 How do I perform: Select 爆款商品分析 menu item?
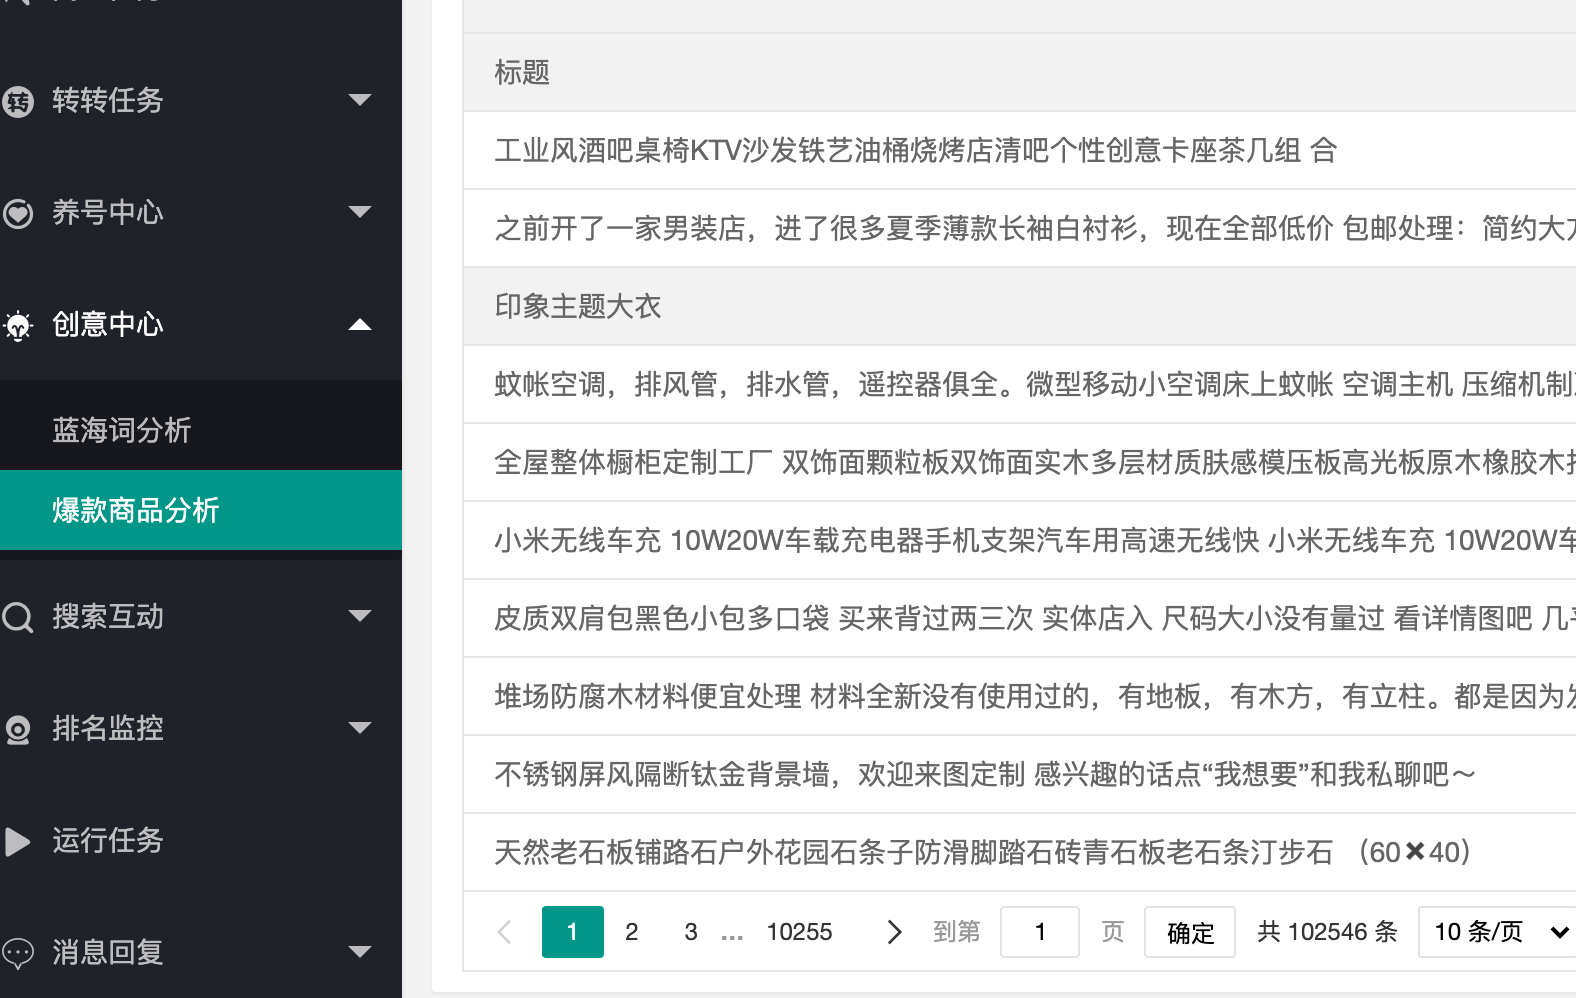pos(135,510)
